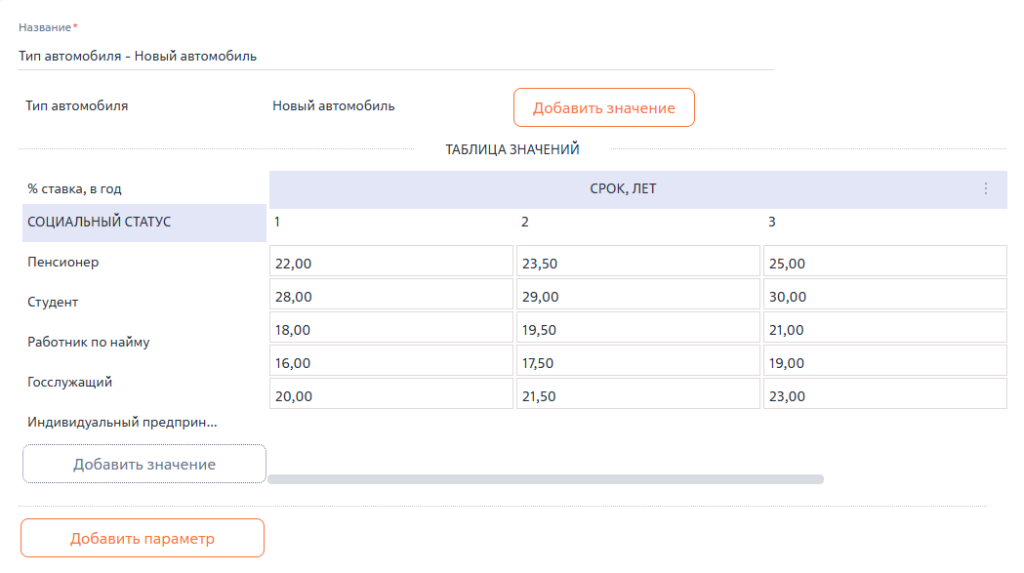1024x573 pixels.
Task: Select the rate cell containing 22,00
Action: pos(391,263)
